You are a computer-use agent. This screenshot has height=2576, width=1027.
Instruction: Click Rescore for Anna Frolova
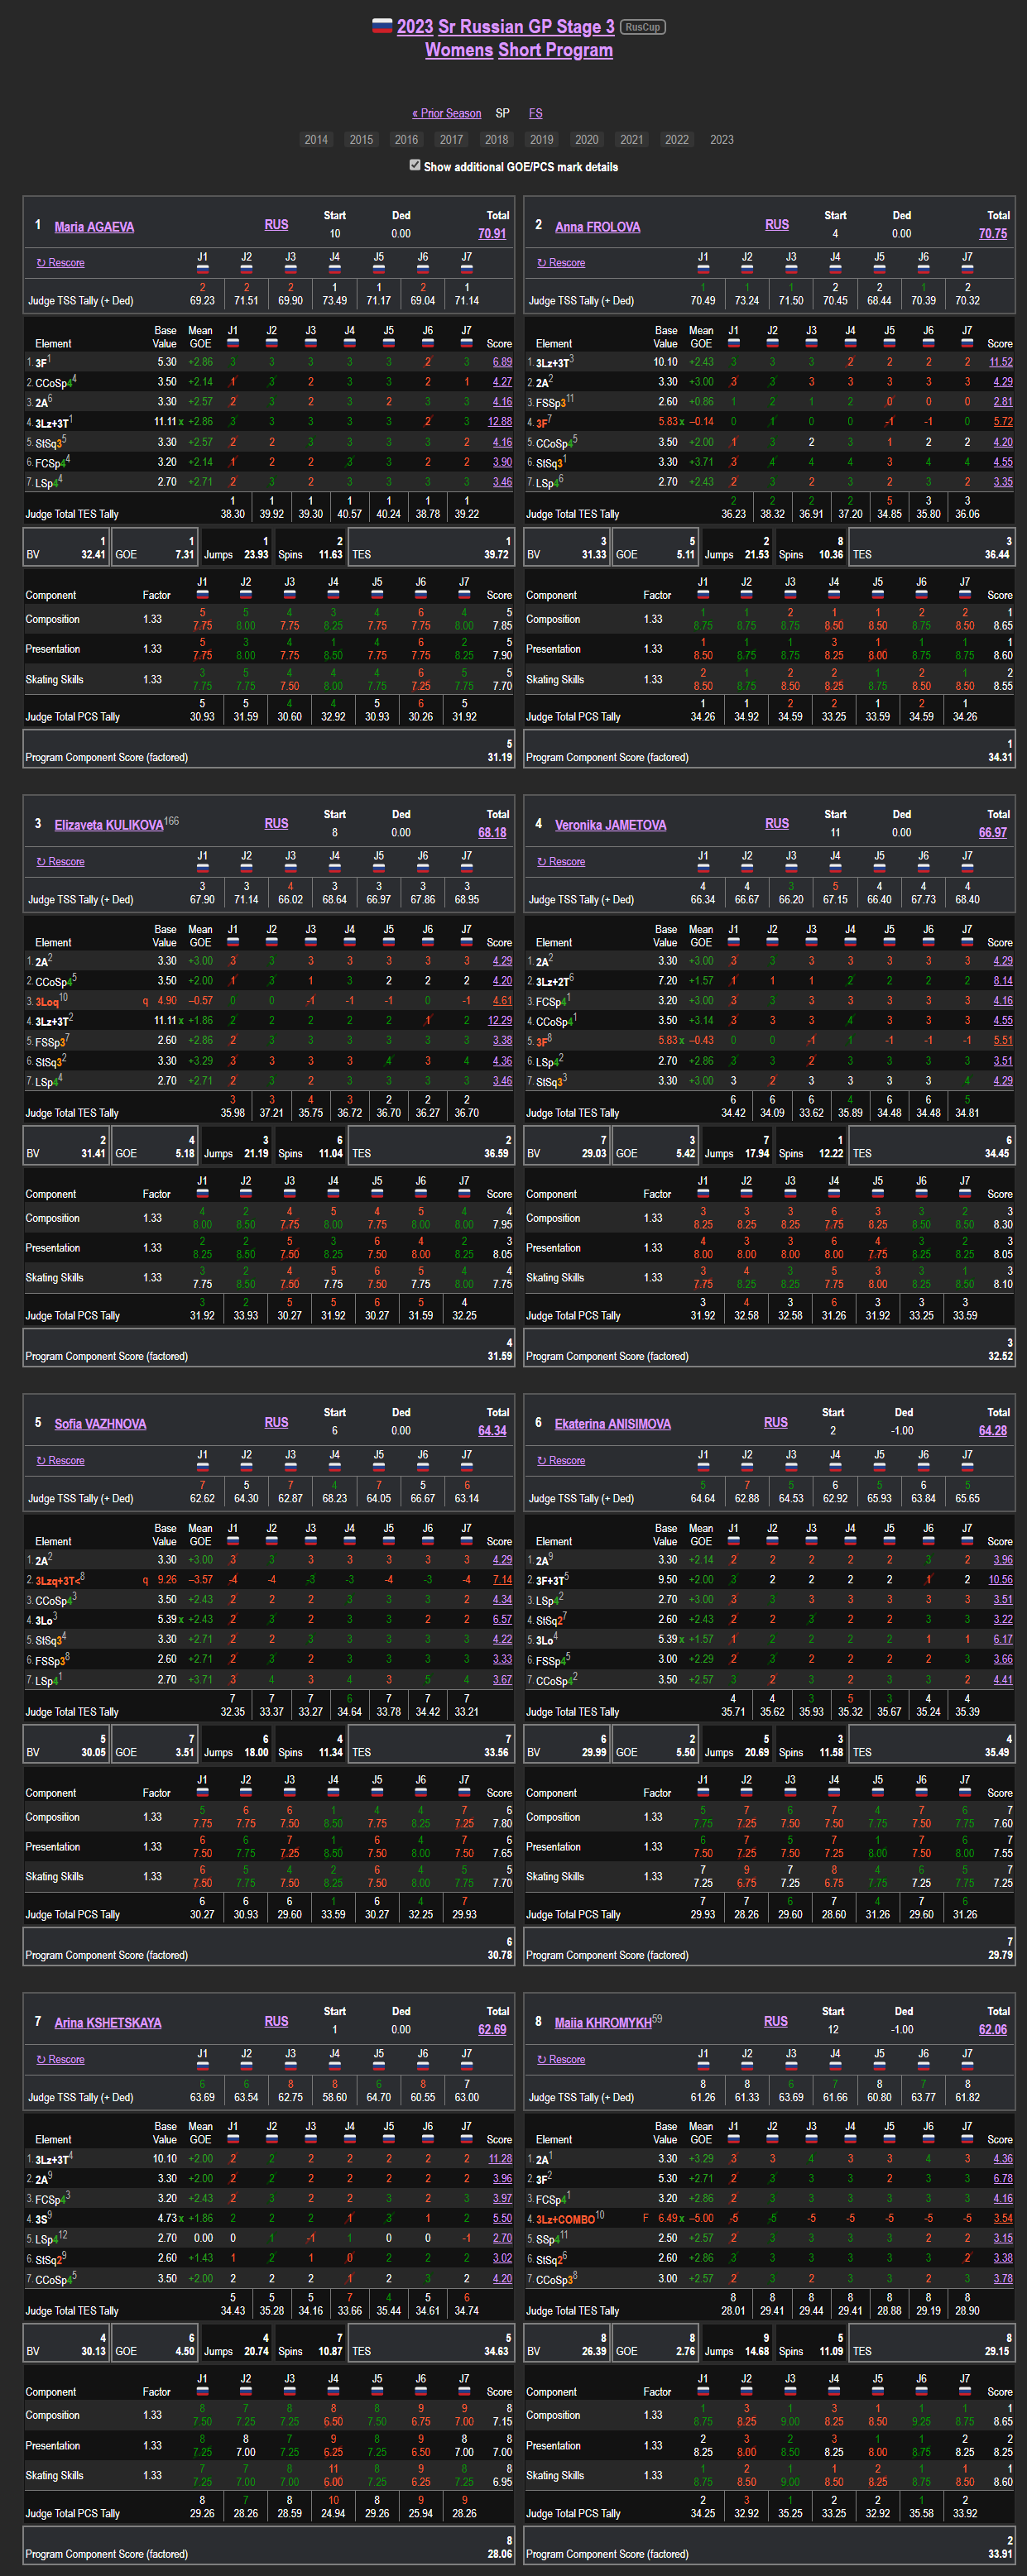click(x=561, y=263)
